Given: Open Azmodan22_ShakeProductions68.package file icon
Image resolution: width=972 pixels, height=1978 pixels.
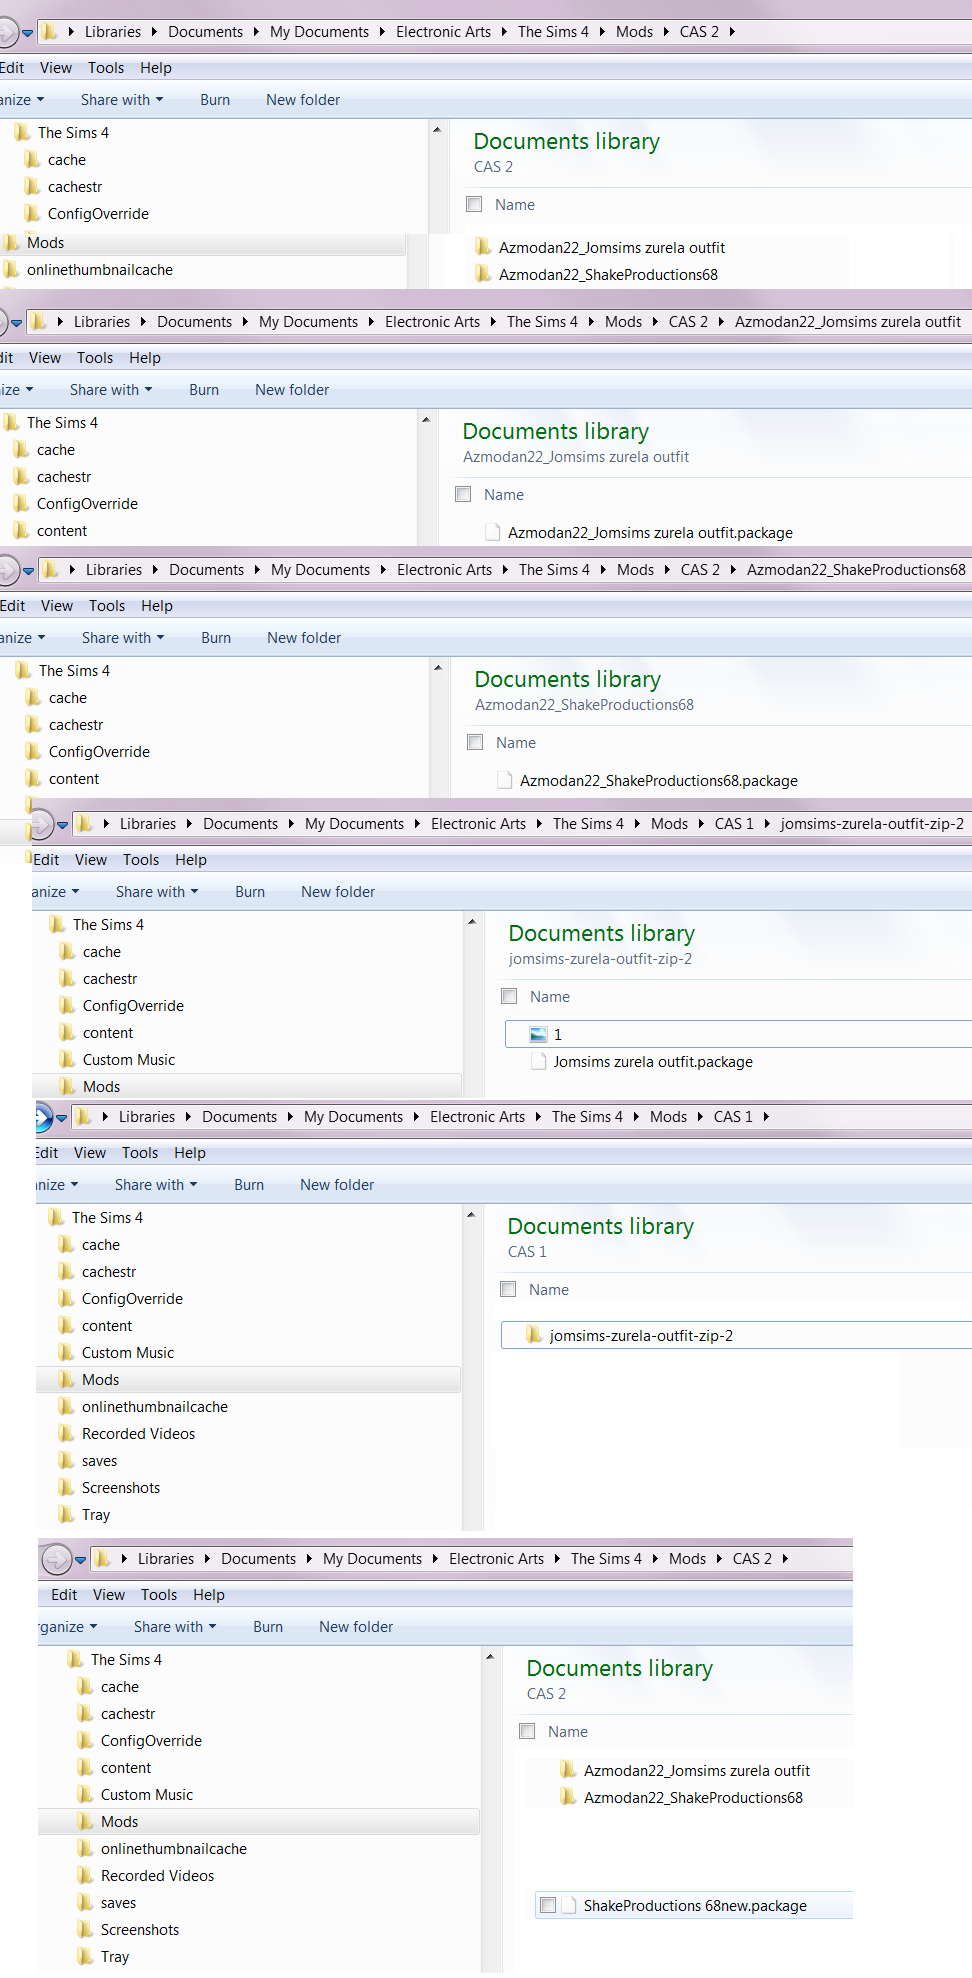Looking at the screenshot, I should (x=506, y=781).
